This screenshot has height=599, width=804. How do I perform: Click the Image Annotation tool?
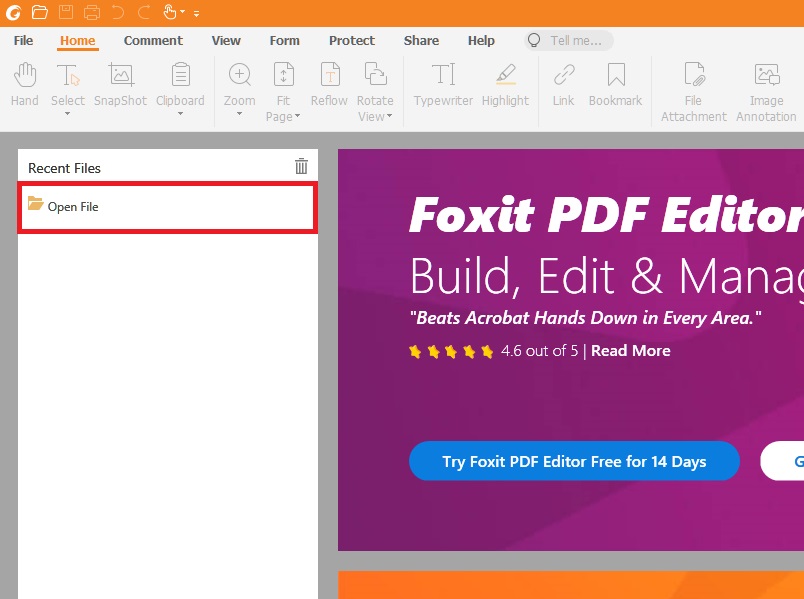coord(766,92)
